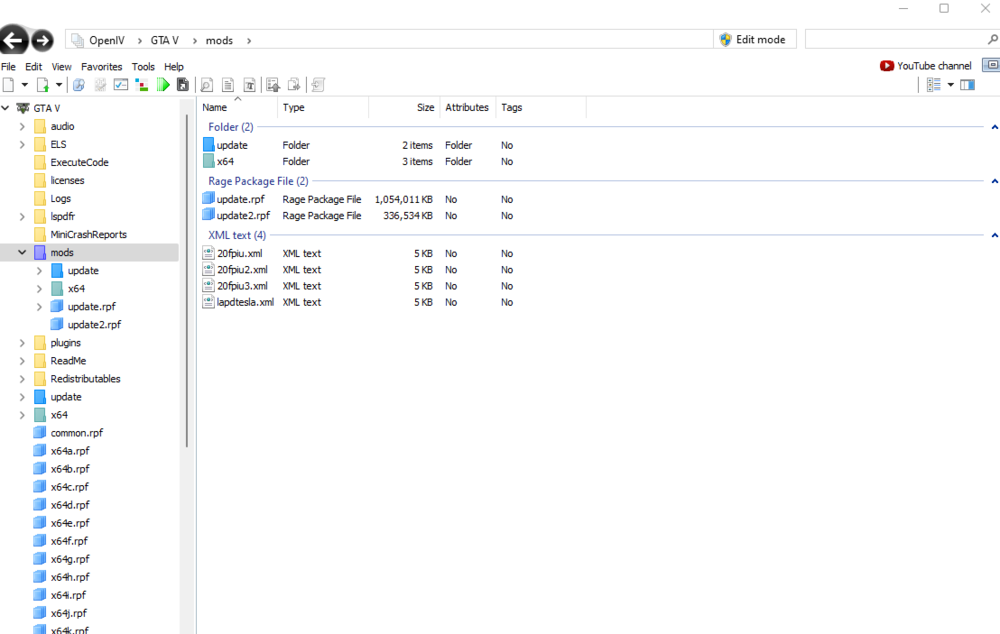Click the list view layout toggle
The height and width of the screenshot is (634, 1000).
936,84
